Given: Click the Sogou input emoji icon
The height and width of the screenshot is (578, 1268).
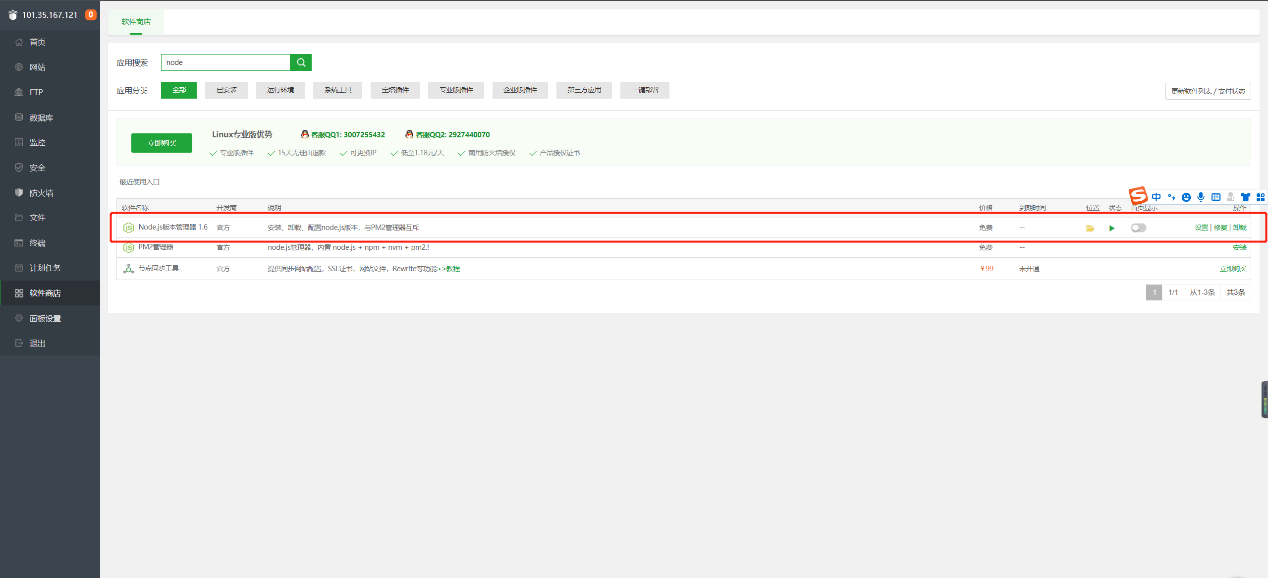Looking at the screenshot, I should [x=1186, y=197].
